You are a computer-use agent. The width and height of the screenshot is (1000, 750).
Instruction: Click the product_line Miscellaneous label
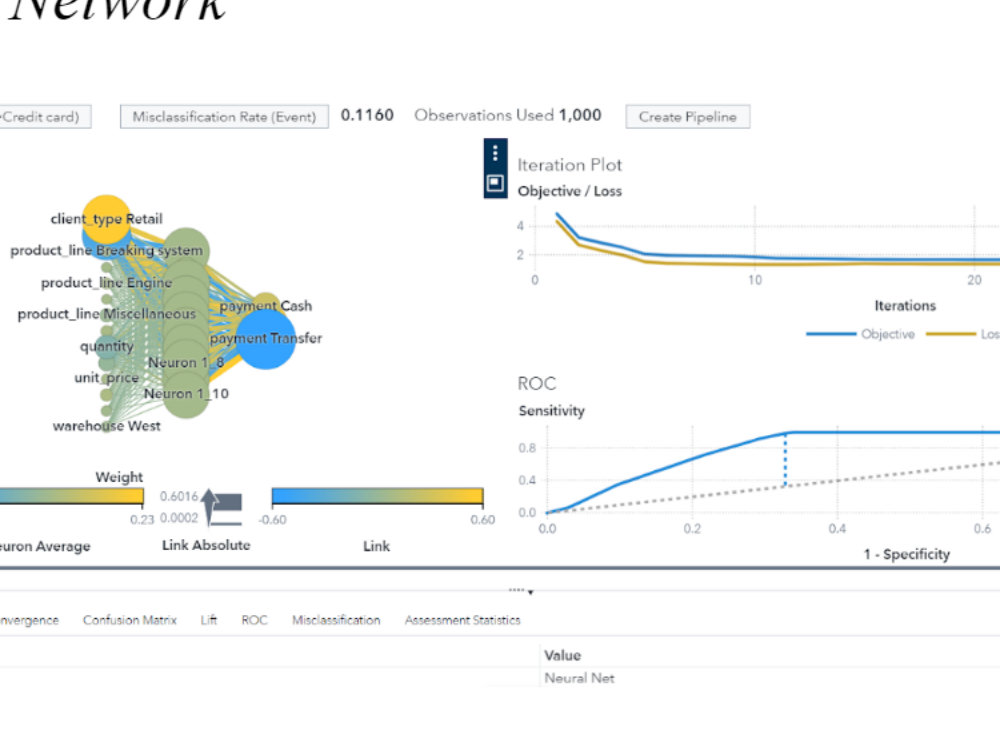tap(107, 314)
